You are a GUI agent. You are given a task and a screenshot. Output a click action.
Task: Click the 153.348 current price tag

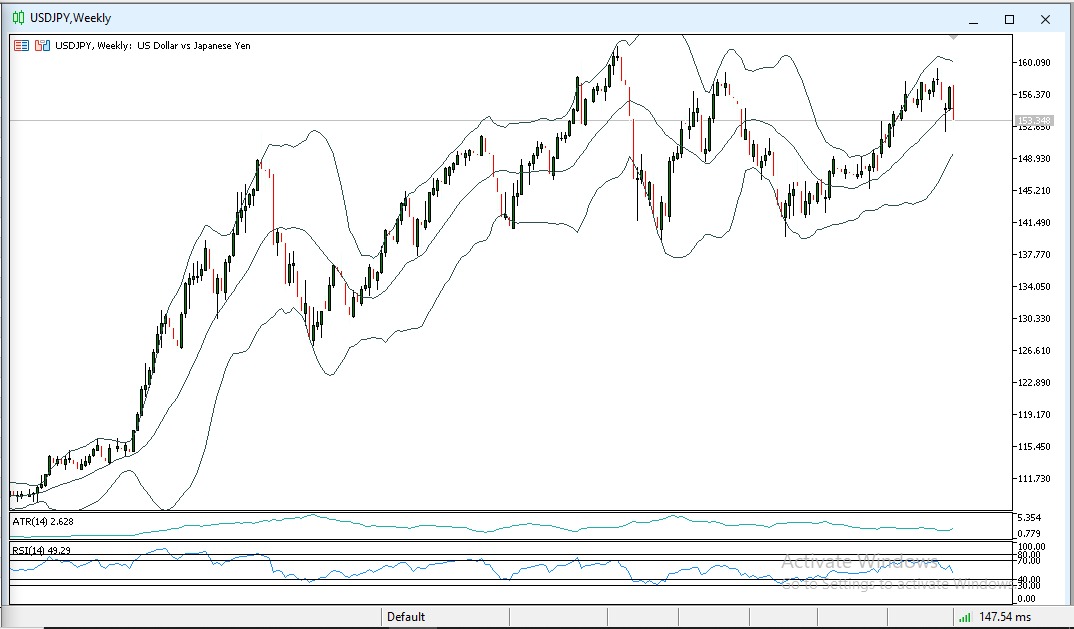(x=1033, y=121)
